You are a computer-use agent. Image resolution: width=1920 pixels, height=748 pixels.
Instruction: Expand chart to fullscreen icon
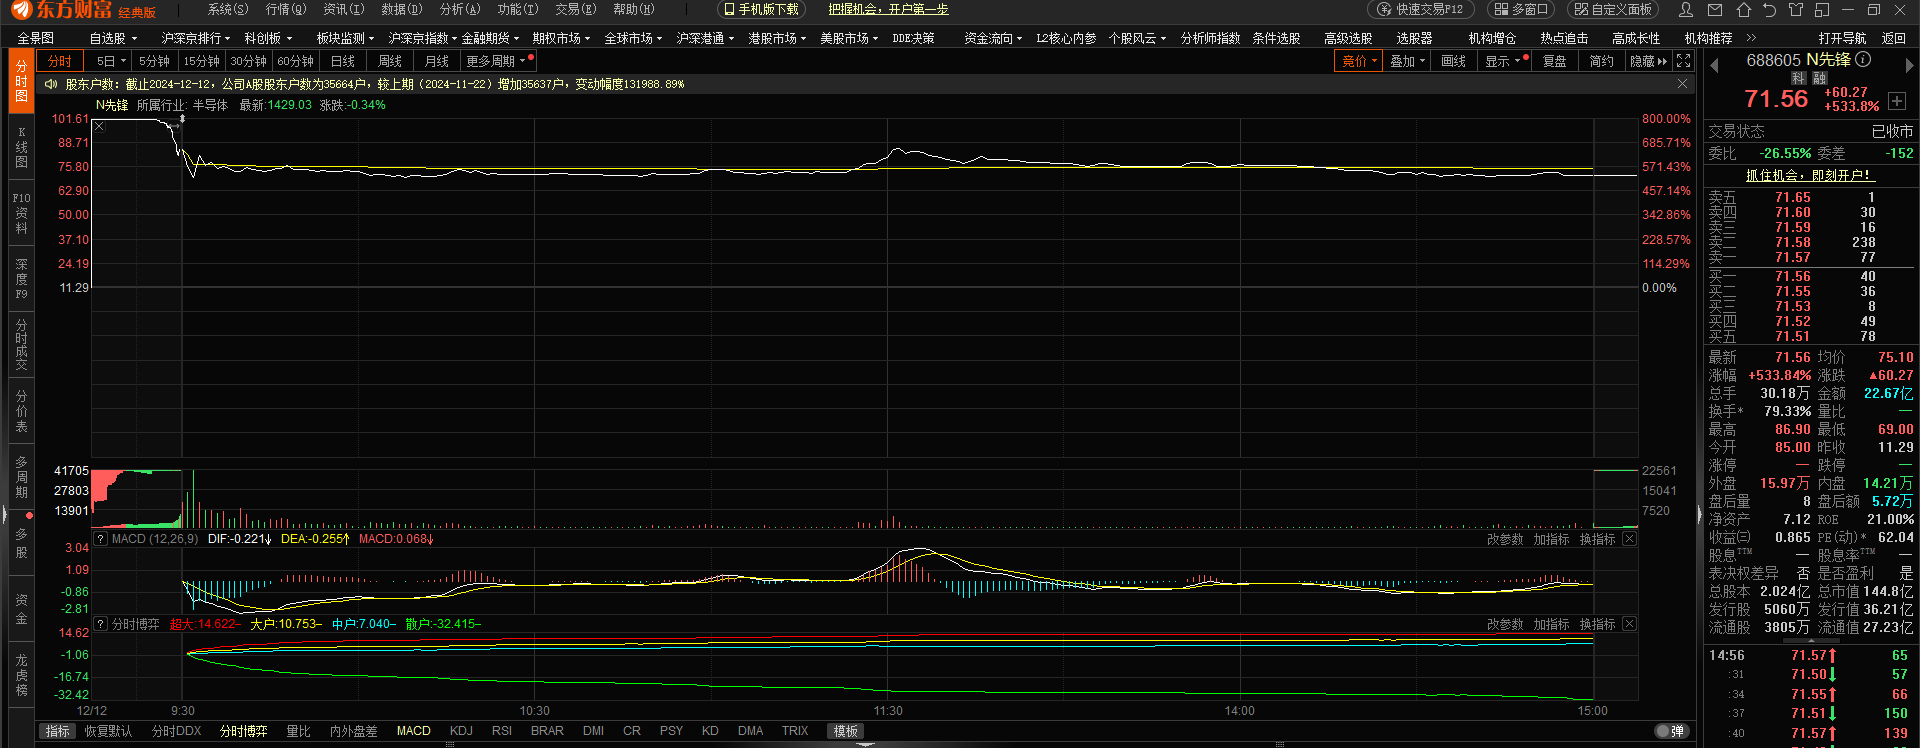point(1684,61)
